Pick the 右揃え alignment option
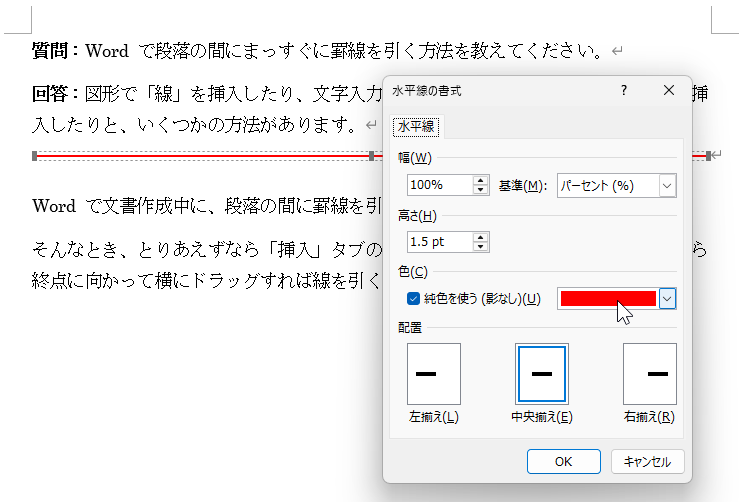 tap(649, 374)
